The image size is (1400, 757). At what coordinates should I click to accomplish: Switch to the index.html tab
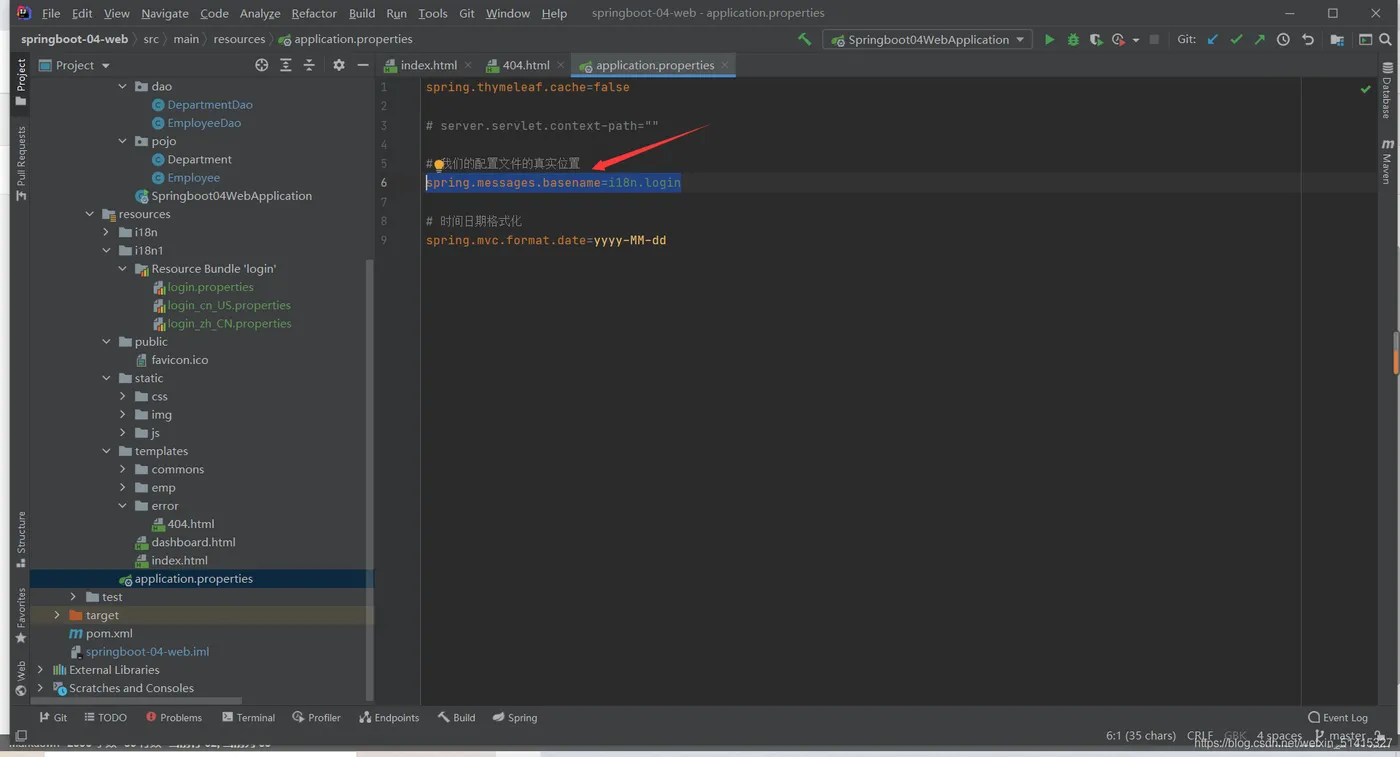pyautogui.click(x=428, y=65)
